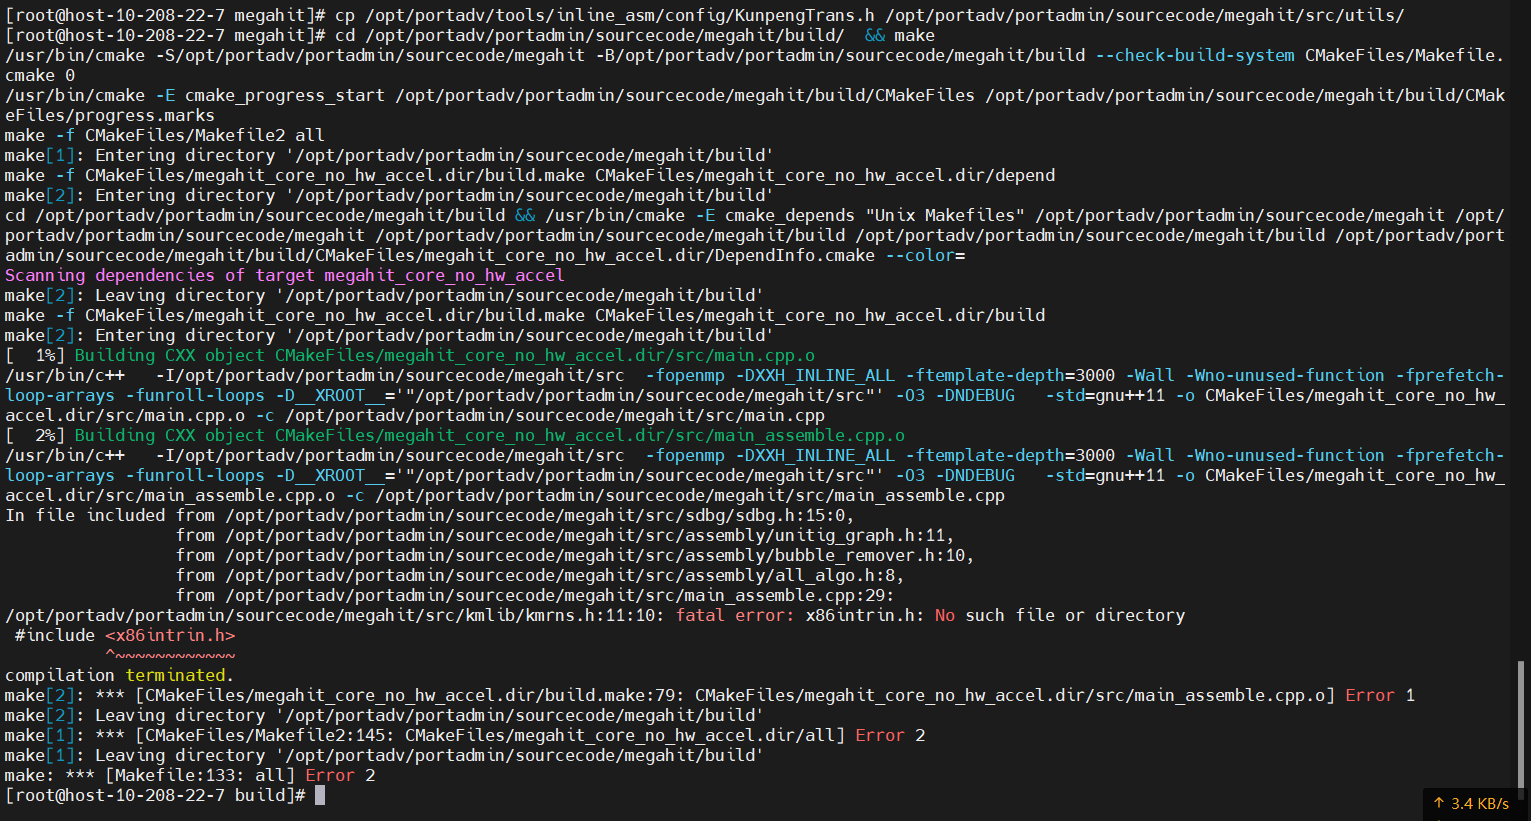Click the magenta "Scanning dependencies of target" line
Screen dimensions: 1531x821
click(x=285, y=275)
